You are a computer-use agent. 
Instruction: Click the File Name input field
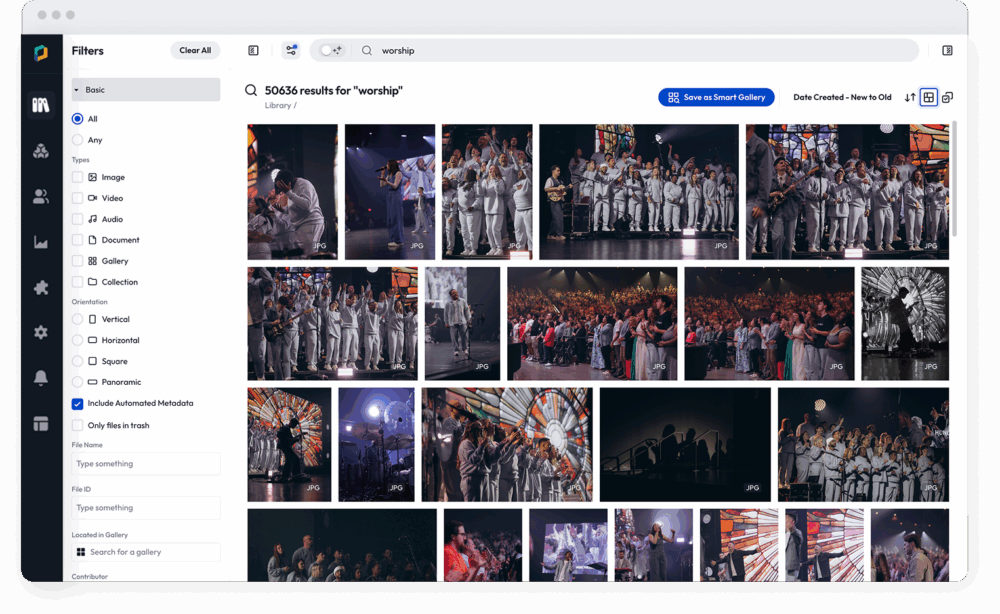pos(146,464)
